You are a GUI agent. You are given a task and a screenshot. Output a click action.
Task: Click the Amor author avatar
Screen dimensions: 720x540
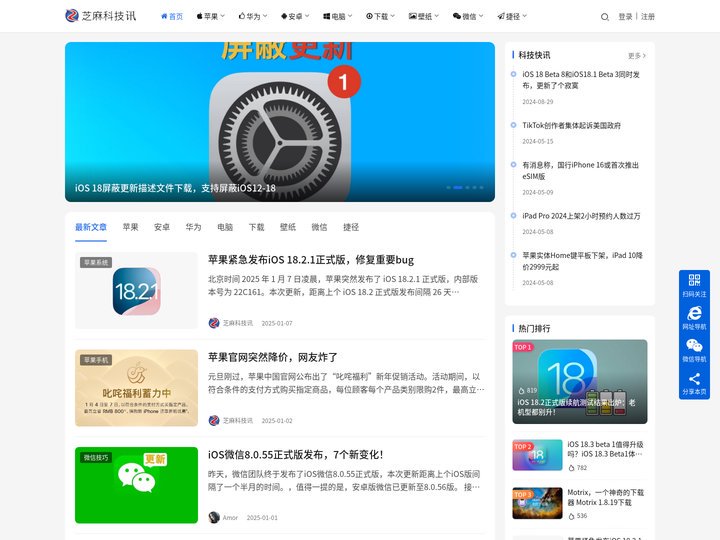tap(214, 518)
